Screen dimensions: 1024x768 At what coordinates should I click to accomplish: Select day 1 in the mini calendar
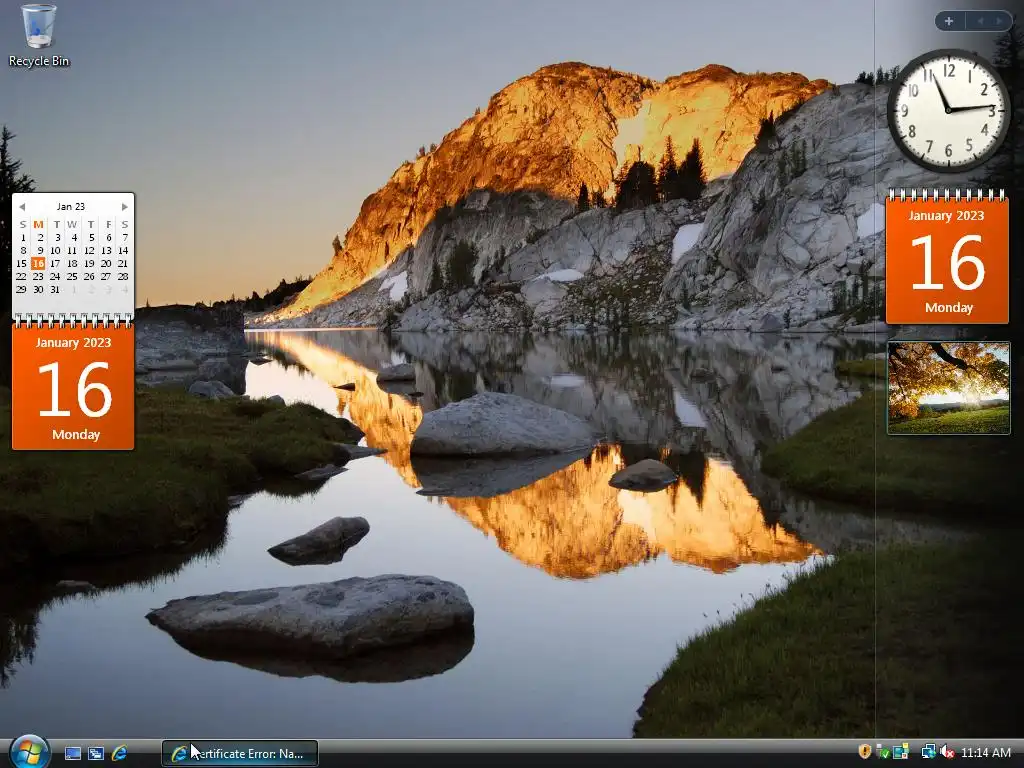tap(23, 238)
